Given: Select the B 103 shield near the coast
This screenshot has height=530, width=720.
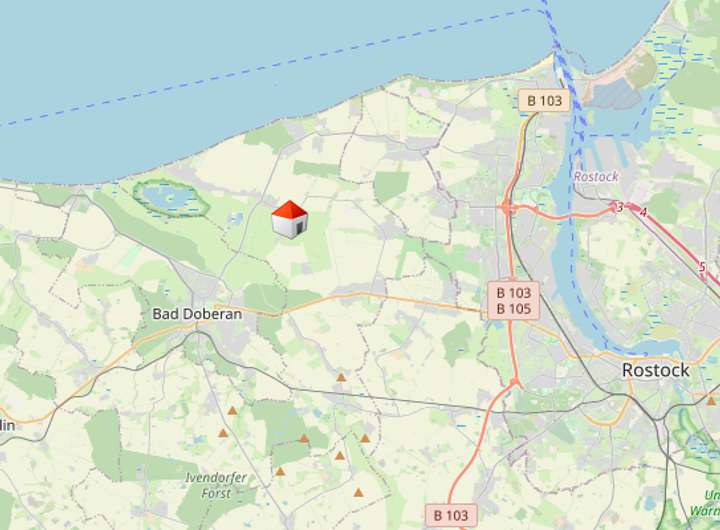Looking at the screenshot, I should (x=544, y=101).
